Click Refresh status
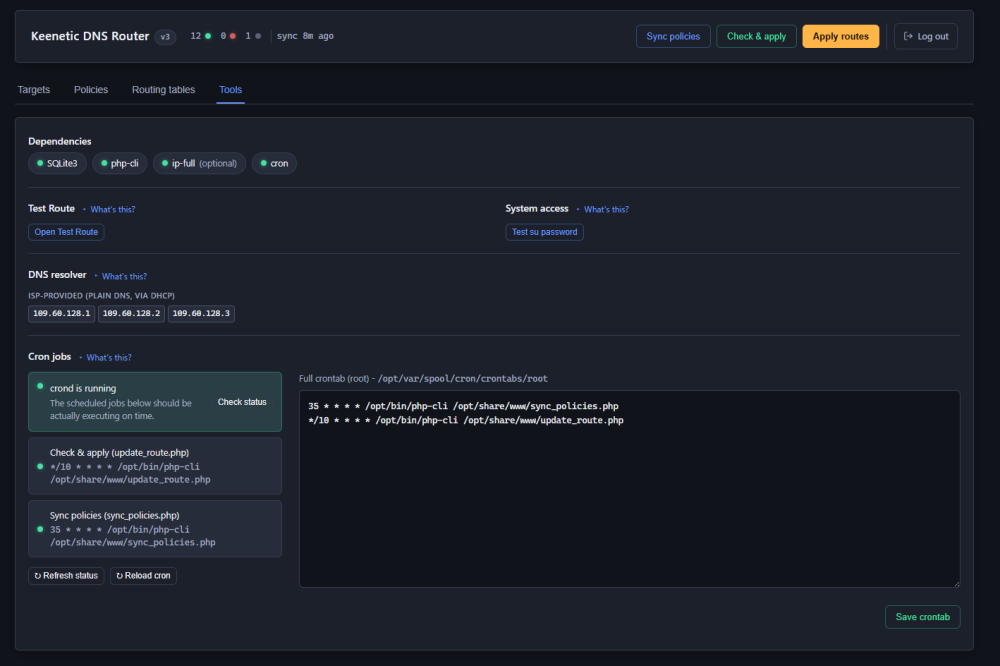Screen dimensions: 1000x666 (x=66, y=575)
